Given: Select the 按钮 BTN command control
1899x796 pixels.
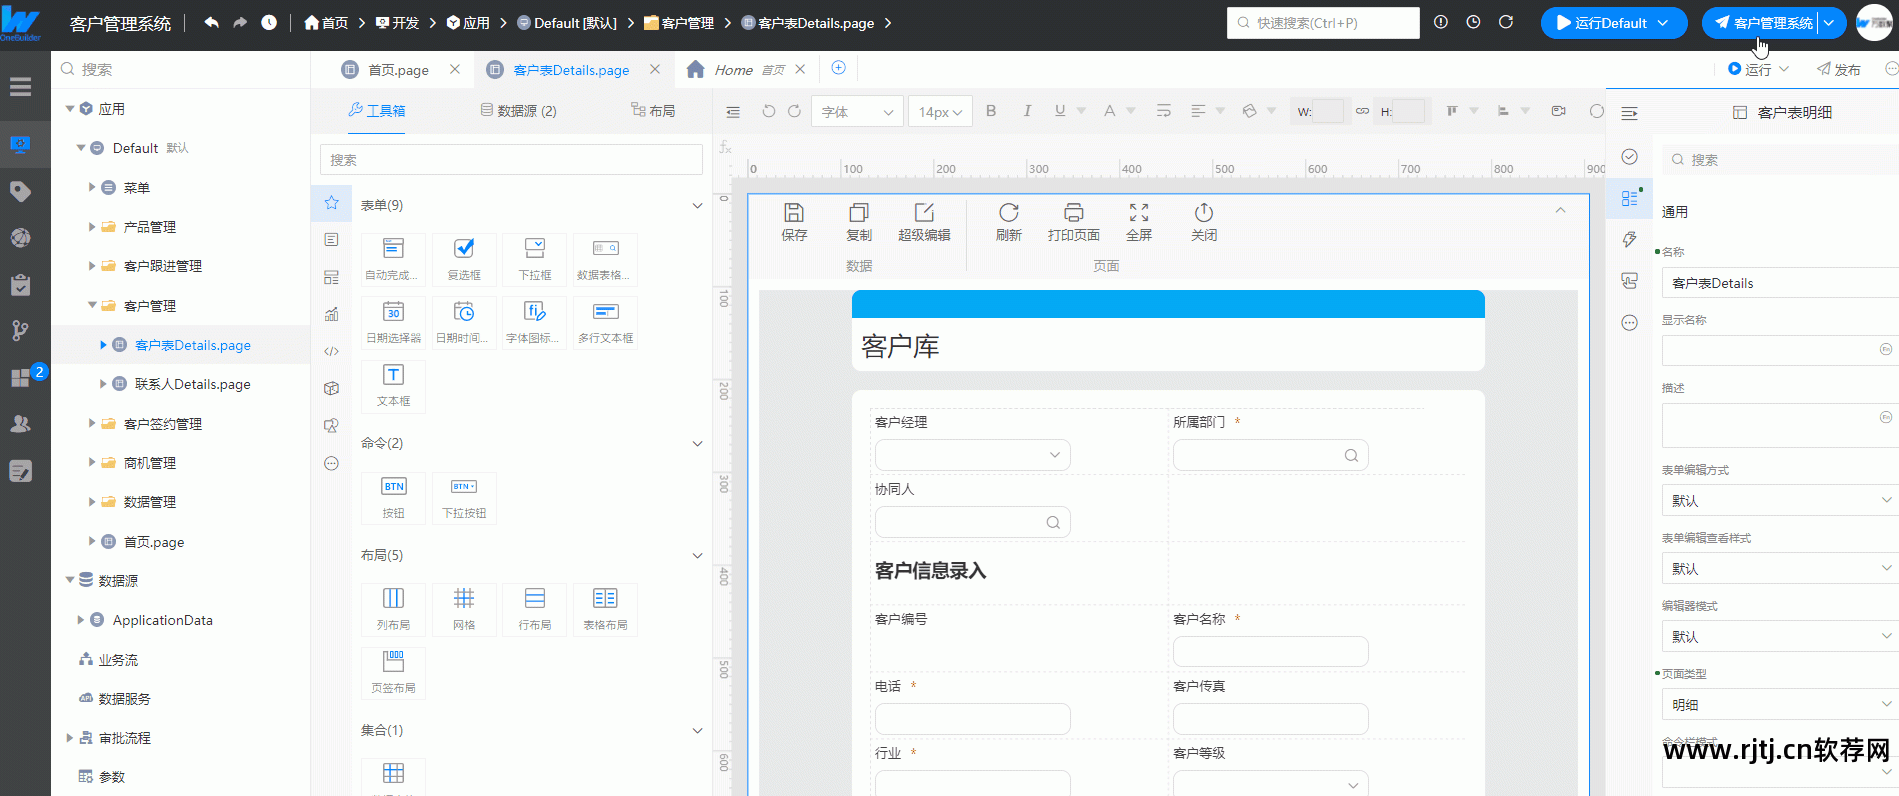Looking at the screenshot, I should [x=393, y=497].
